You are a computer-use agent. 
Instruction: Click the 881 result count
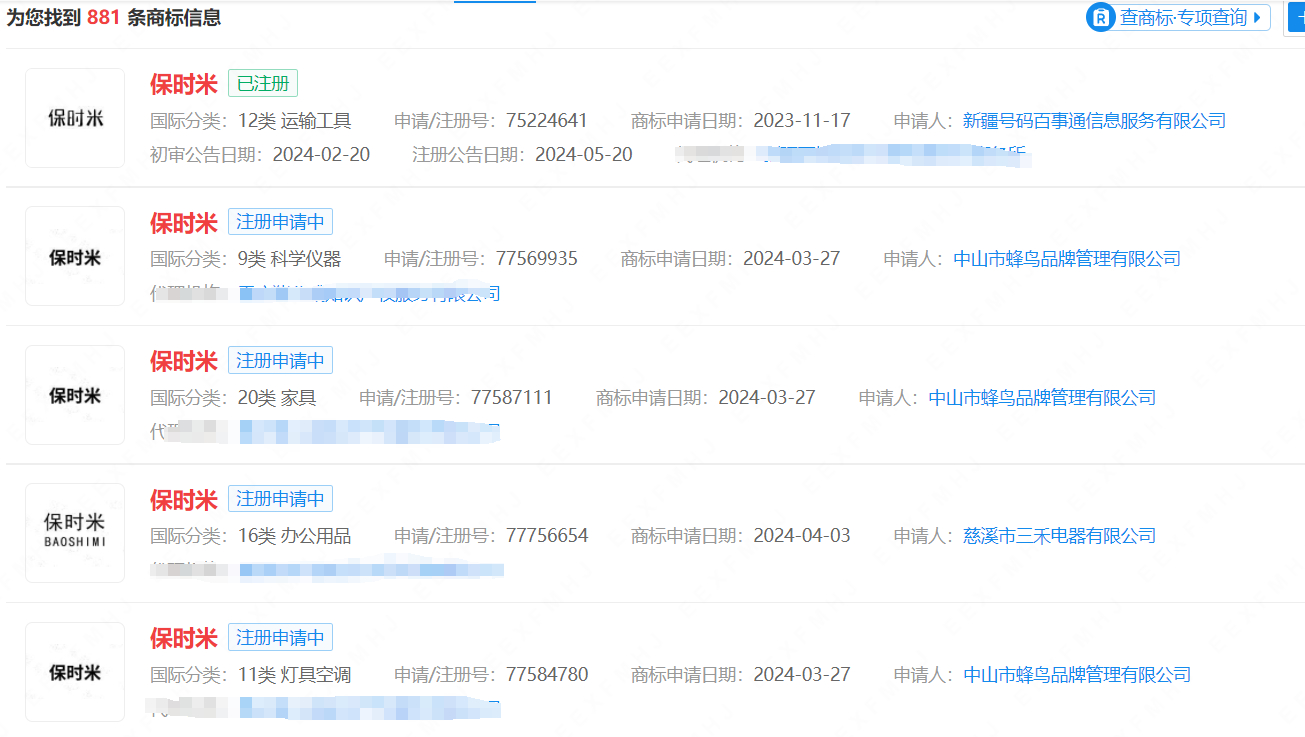click(x=103, y=17)
